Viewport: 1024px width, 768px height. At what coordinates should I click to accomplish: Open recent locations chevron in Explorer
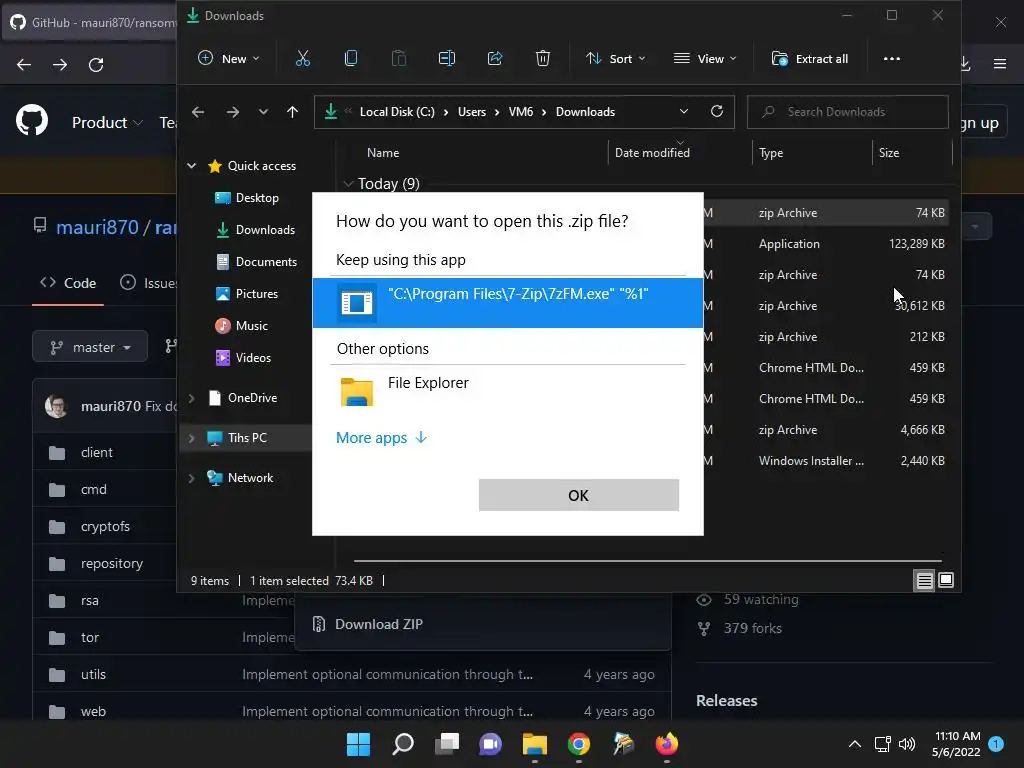point(263,112)
